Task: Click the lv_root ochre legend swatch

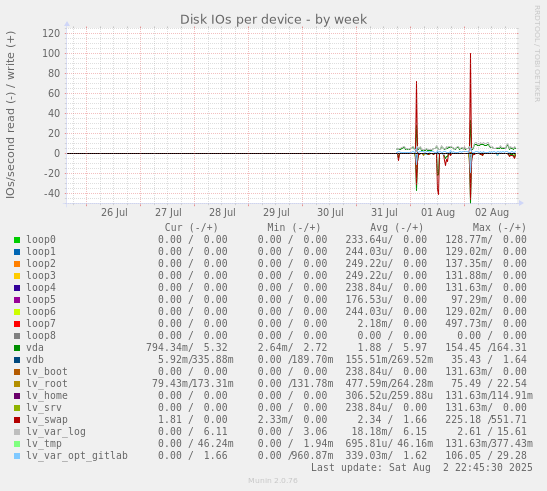Action: [17, 384]
